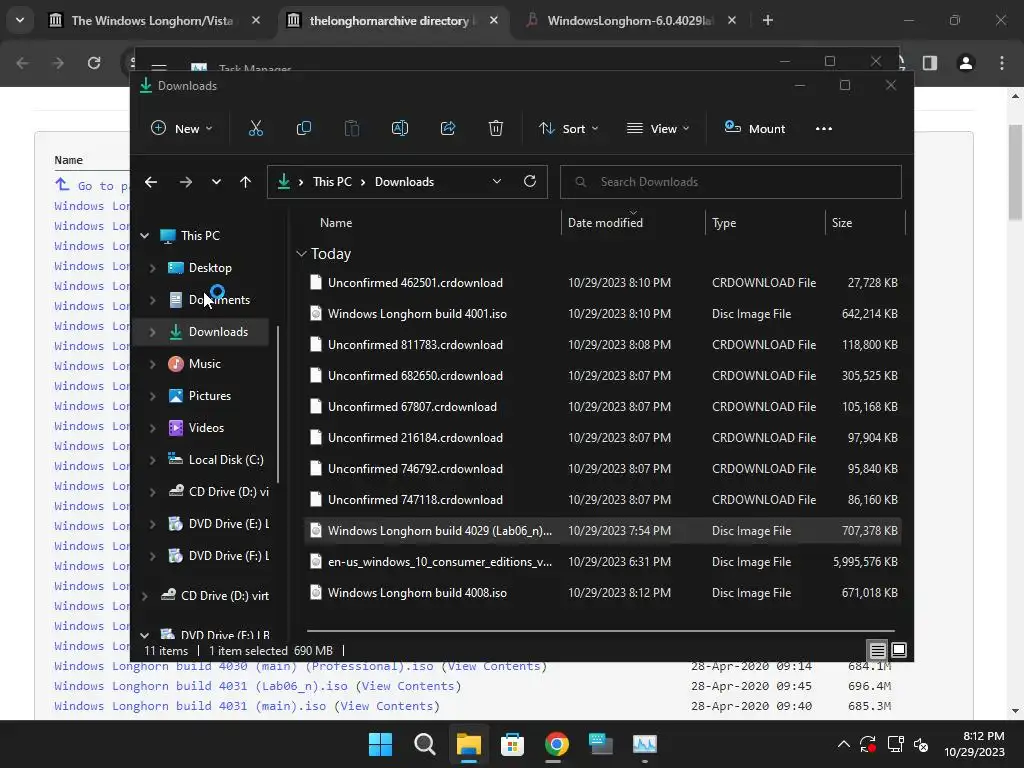The height and width of the screenshot is (768, 1024).
Task: Click This PC in address breadcrumb
Action: tap(332, 182)
